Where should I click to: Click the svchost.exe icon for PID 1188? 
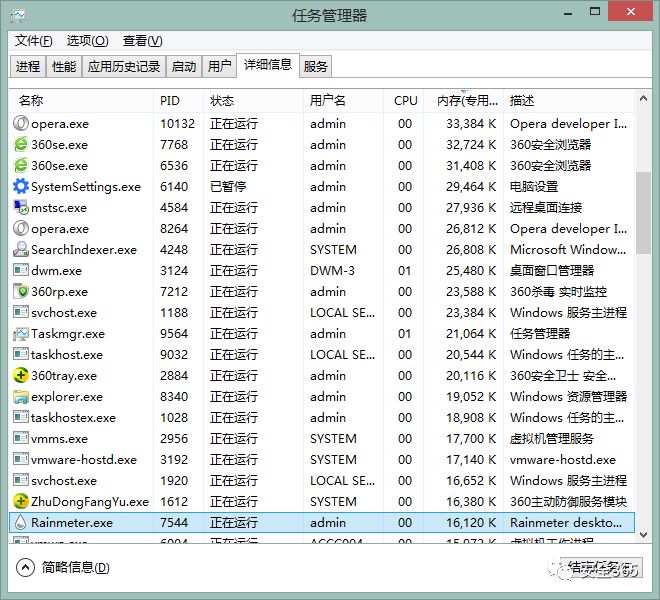click(x=21, y=312)
